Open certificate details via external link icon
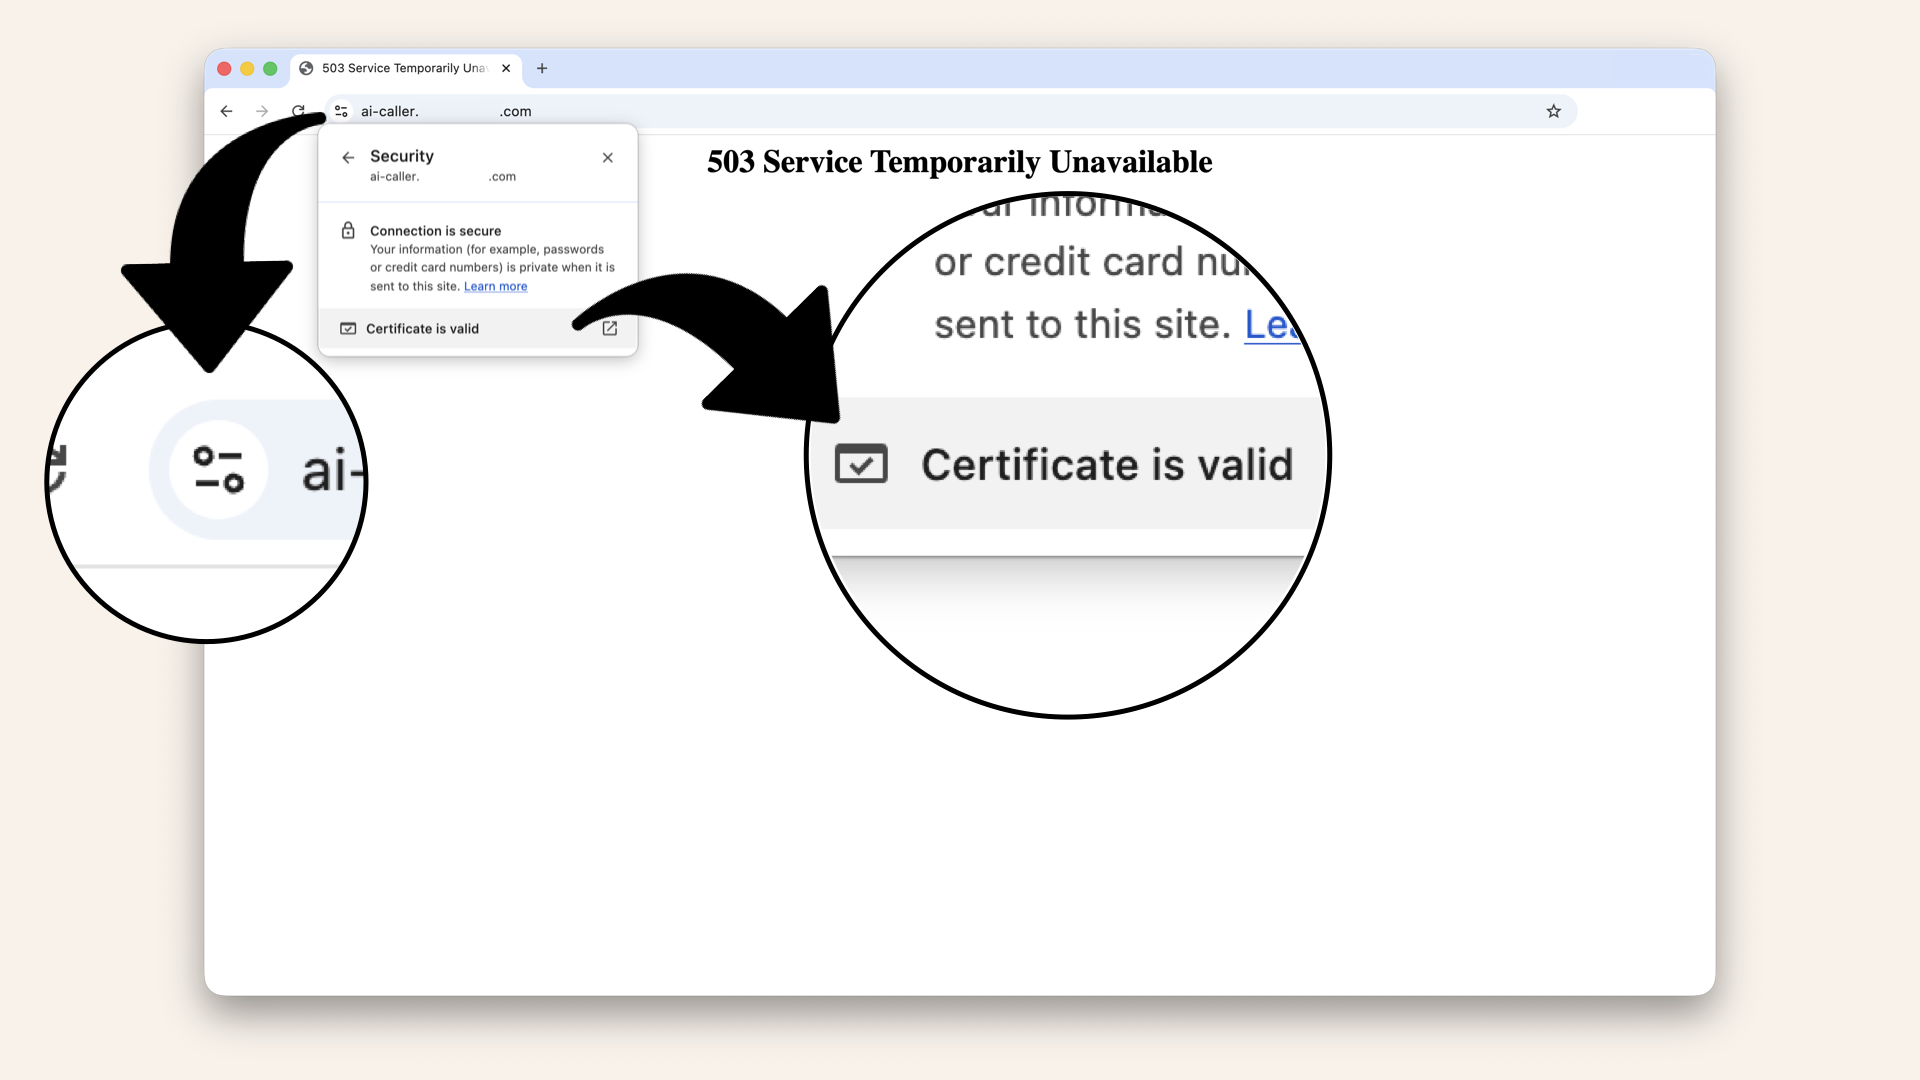 (x=609, y=328)
